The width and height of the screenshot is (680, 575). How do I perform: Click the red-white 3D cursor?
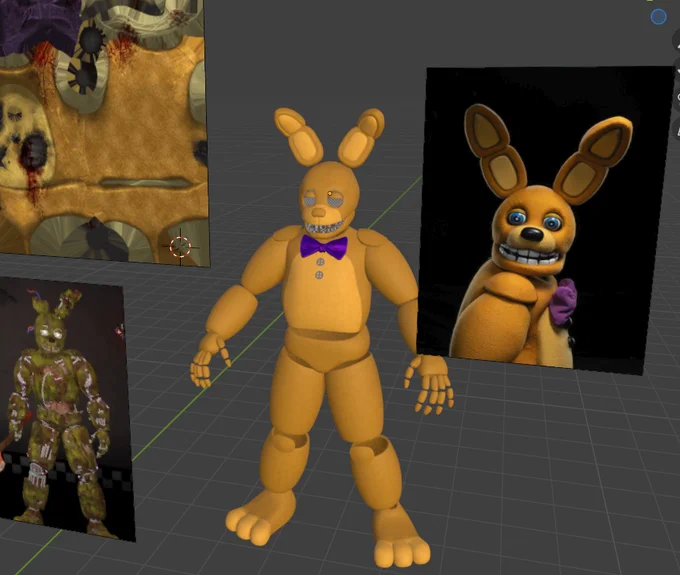point(180,247)
